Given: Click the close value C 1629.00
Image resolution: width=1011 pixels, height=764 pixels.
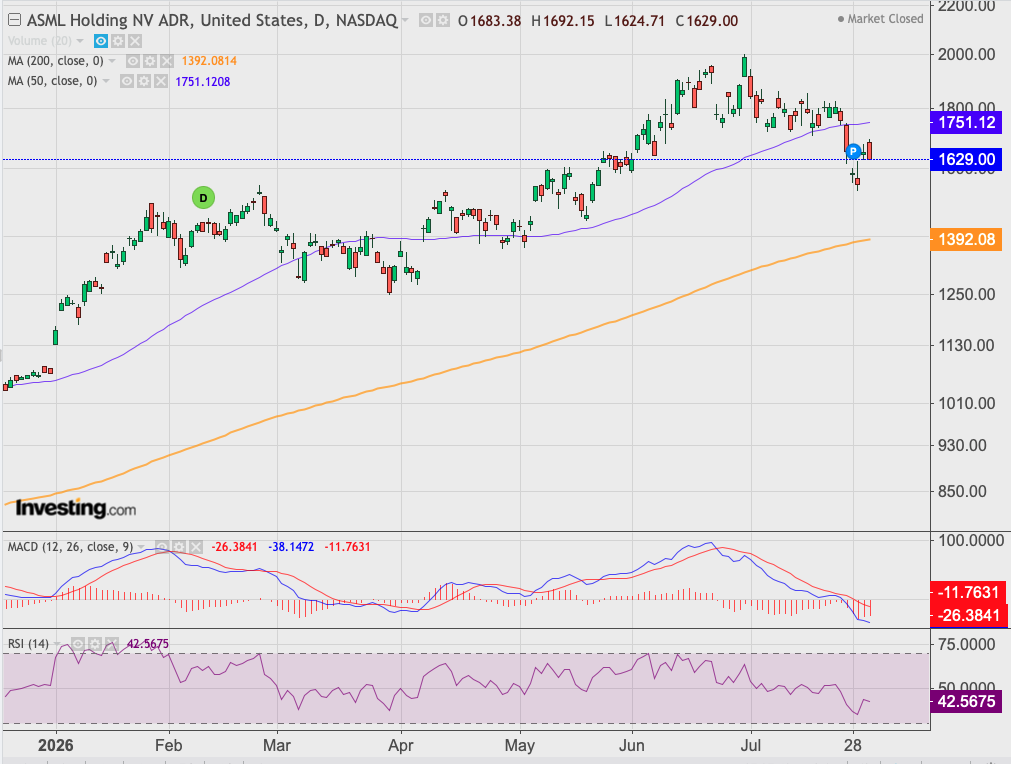Looking at the screenshot, I should [707, 21].
